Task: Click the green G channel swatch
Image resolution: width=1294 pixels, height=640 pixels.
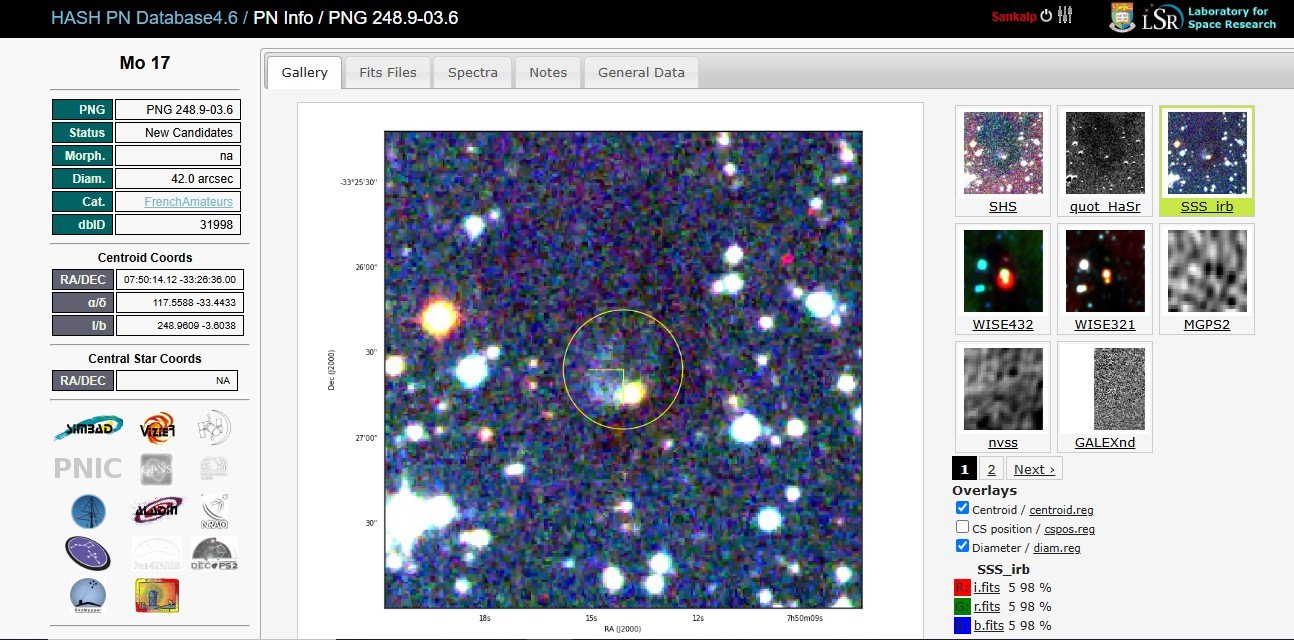Action: pos(961,606)
